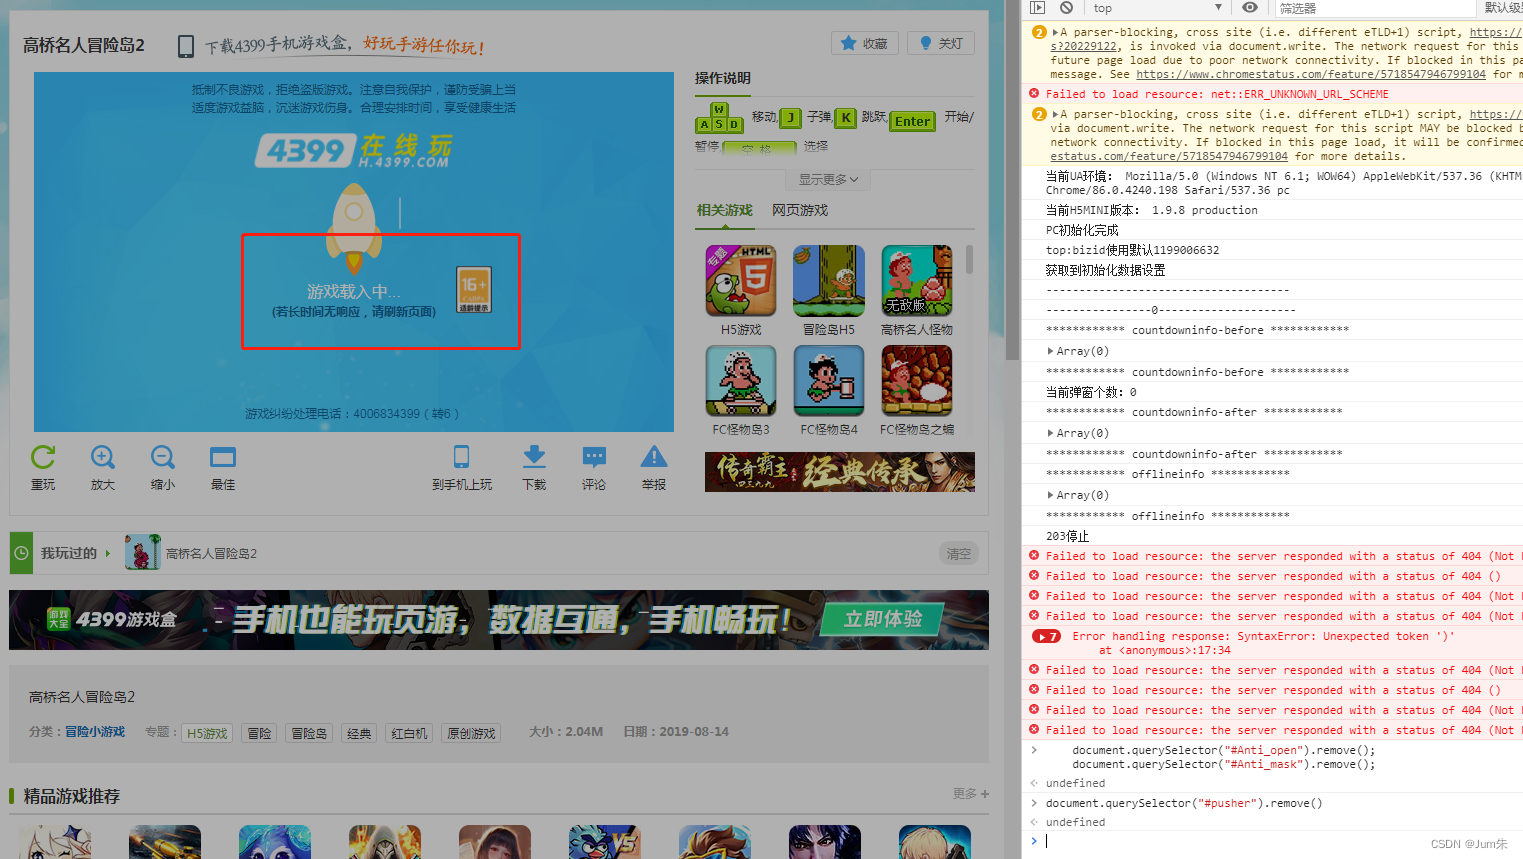
Task: Click the 清空 clear history button
Action: coord(959,553)
